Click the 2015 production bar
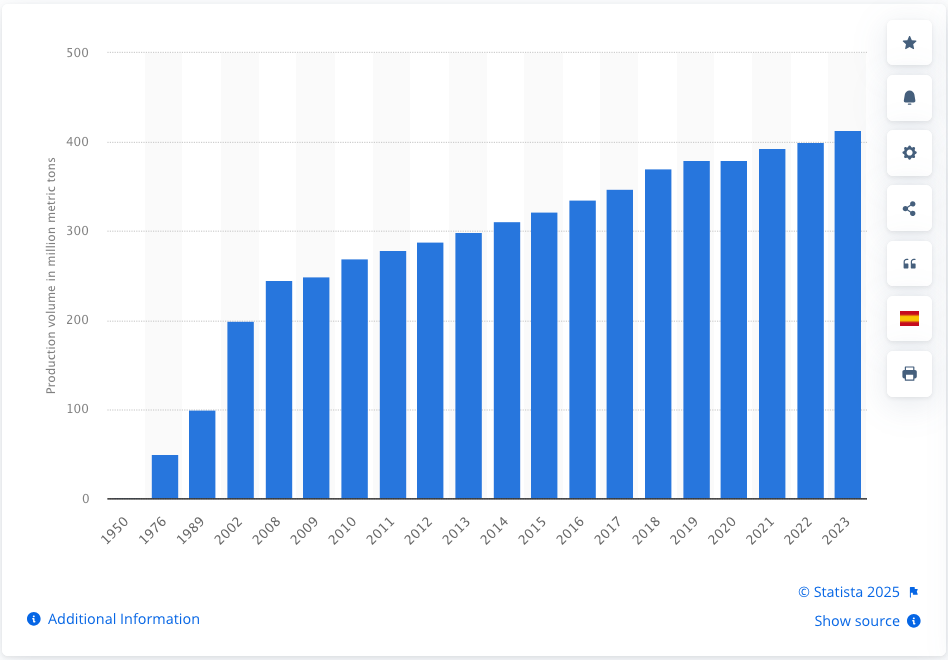 click(544, 355)
